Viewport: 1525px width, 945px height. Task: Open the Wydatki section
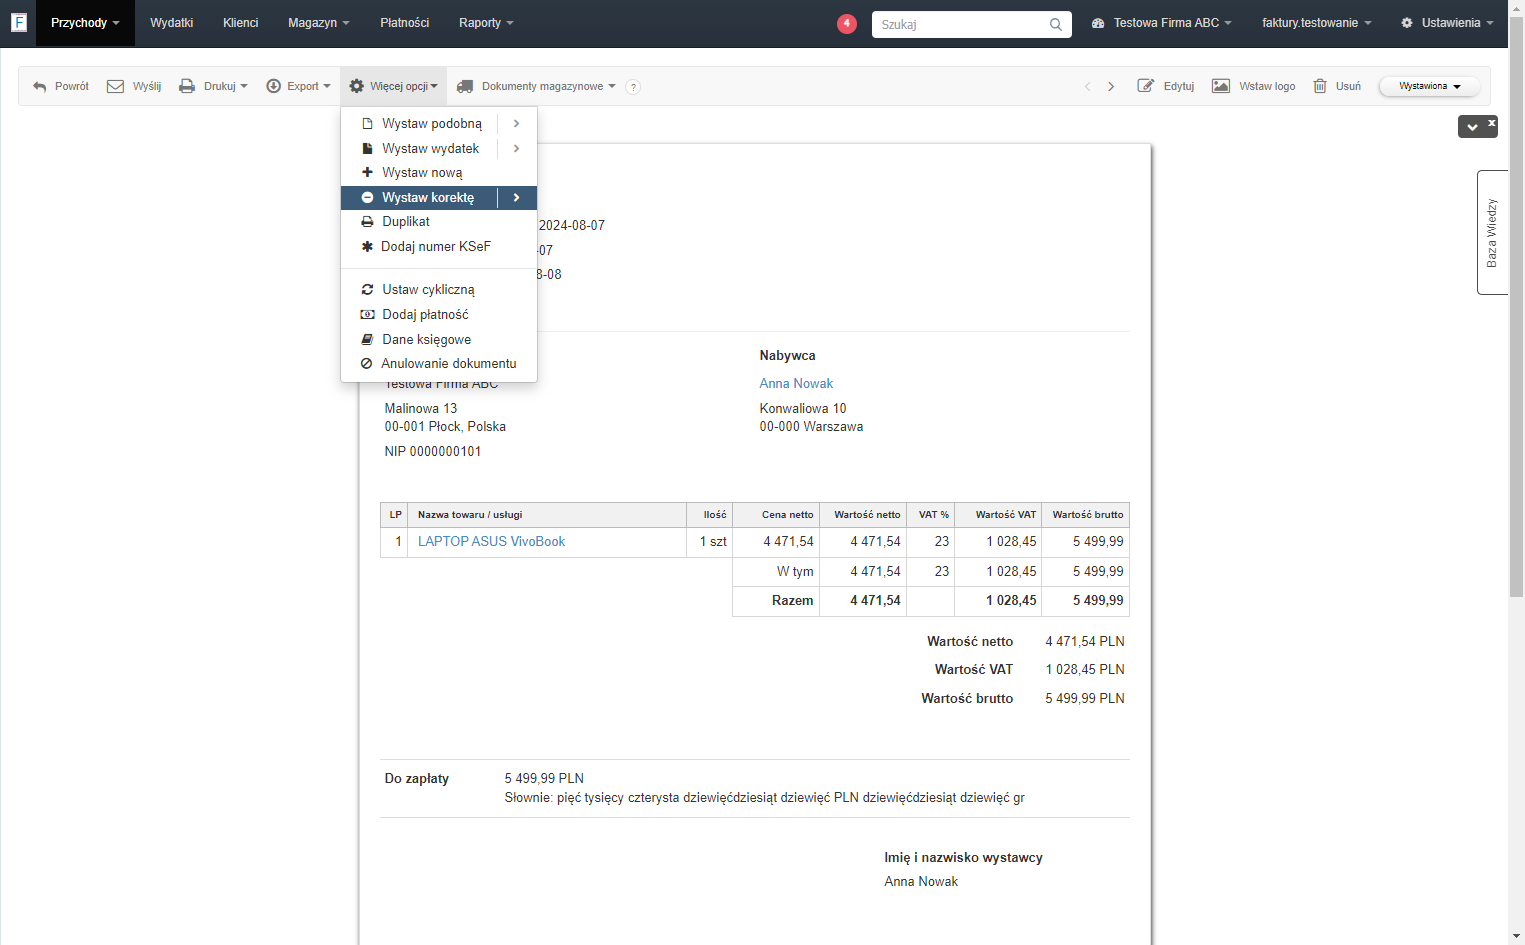pyautogui.click(x=171, y=23)
